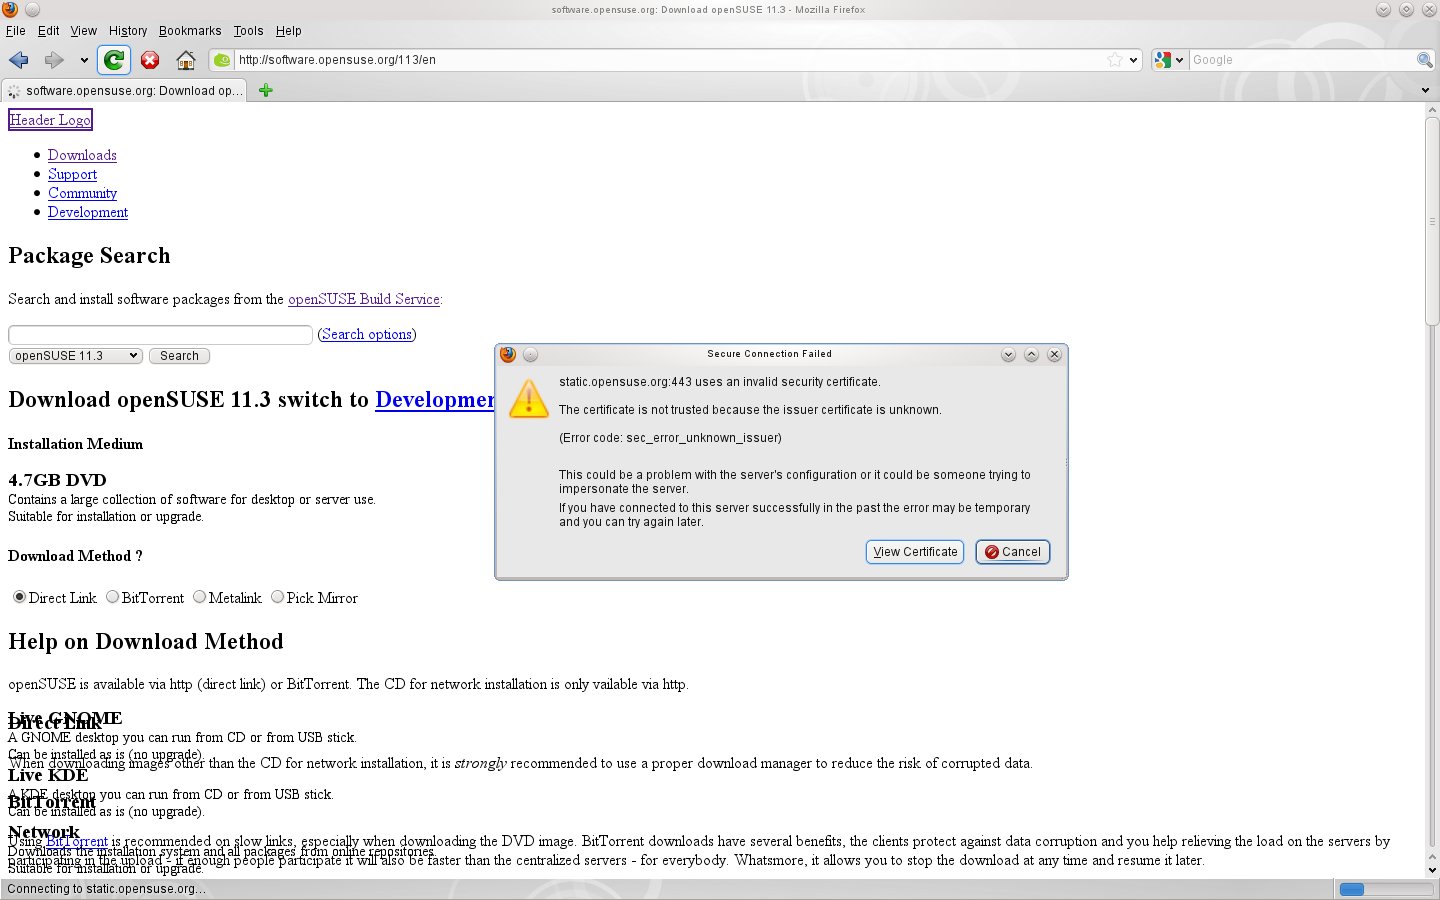The height and width of the screenshot is (900, 1440).
Task: Select the Direct Link radio button
Action: (x=19, y=597)
